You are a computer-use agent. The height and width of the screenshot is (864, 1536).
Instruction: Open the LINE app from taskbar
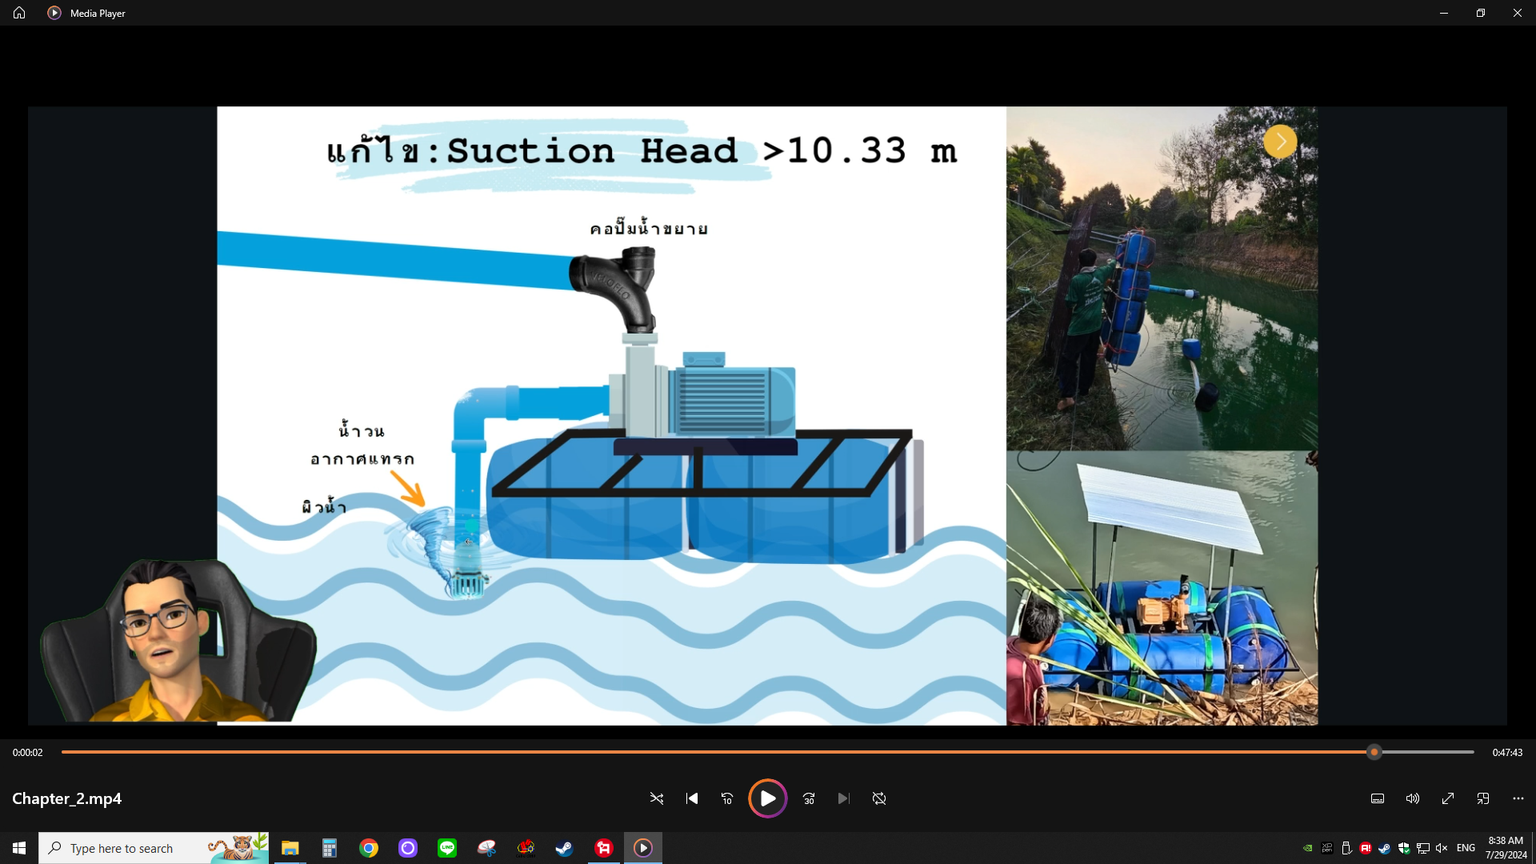tap(447, 848)
